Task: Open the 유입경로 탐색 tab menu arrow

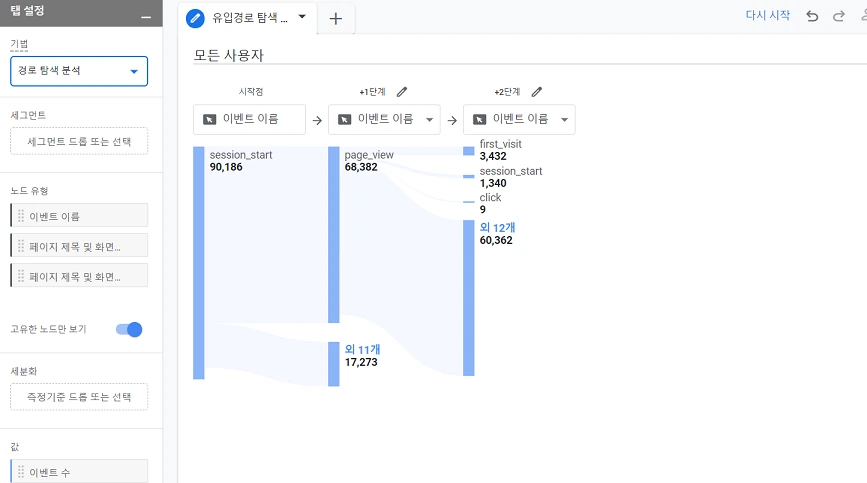Action: (302, 17)
